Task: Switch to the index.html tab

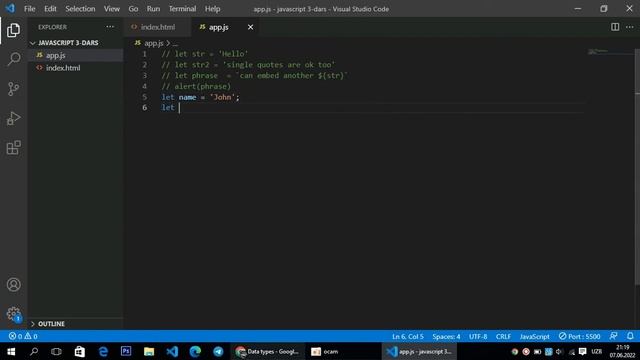Action: point(157,27)
